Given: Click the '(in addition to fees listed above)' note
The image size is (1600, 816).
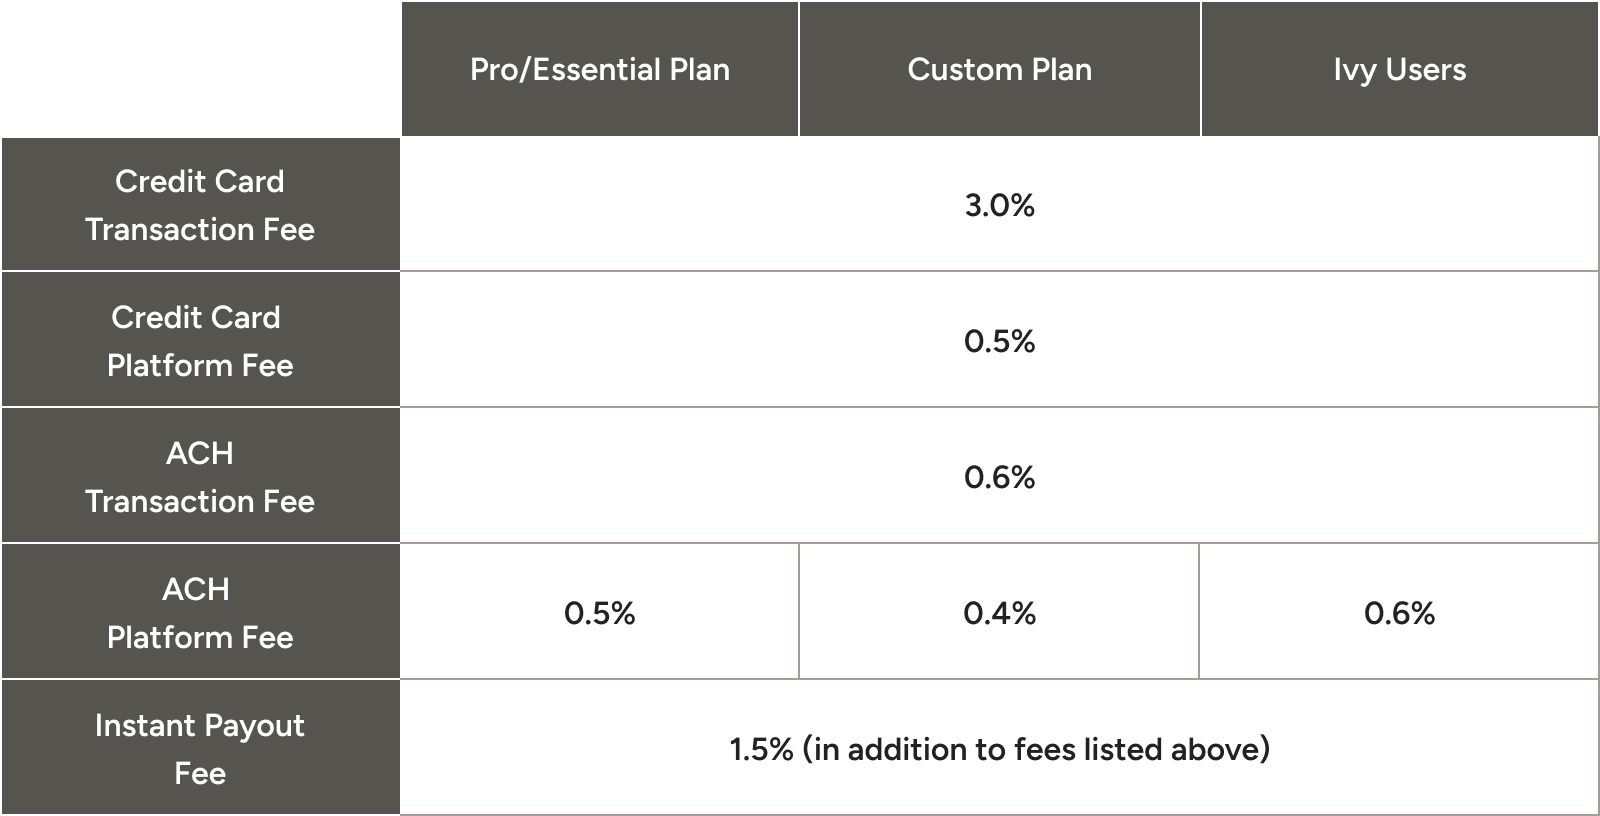Looking at the screenshot, I should [1036, 749].
